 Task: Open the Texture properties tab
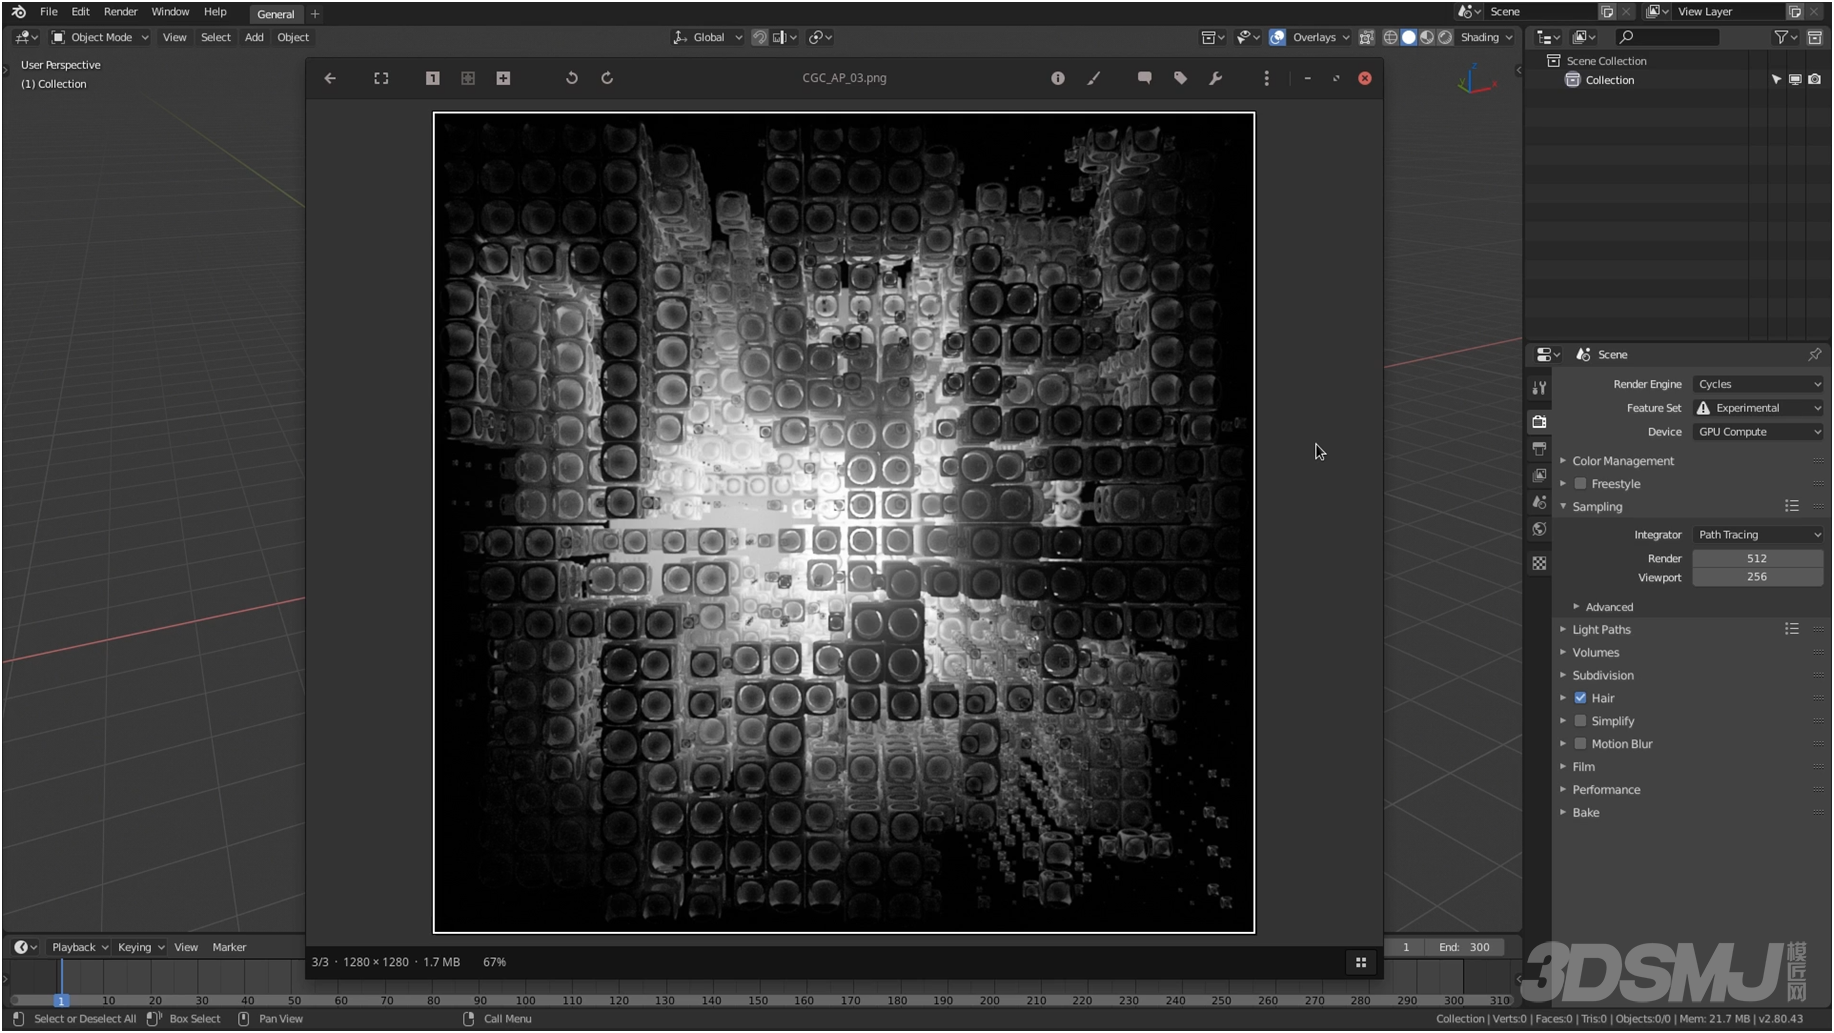[1539, 563]
